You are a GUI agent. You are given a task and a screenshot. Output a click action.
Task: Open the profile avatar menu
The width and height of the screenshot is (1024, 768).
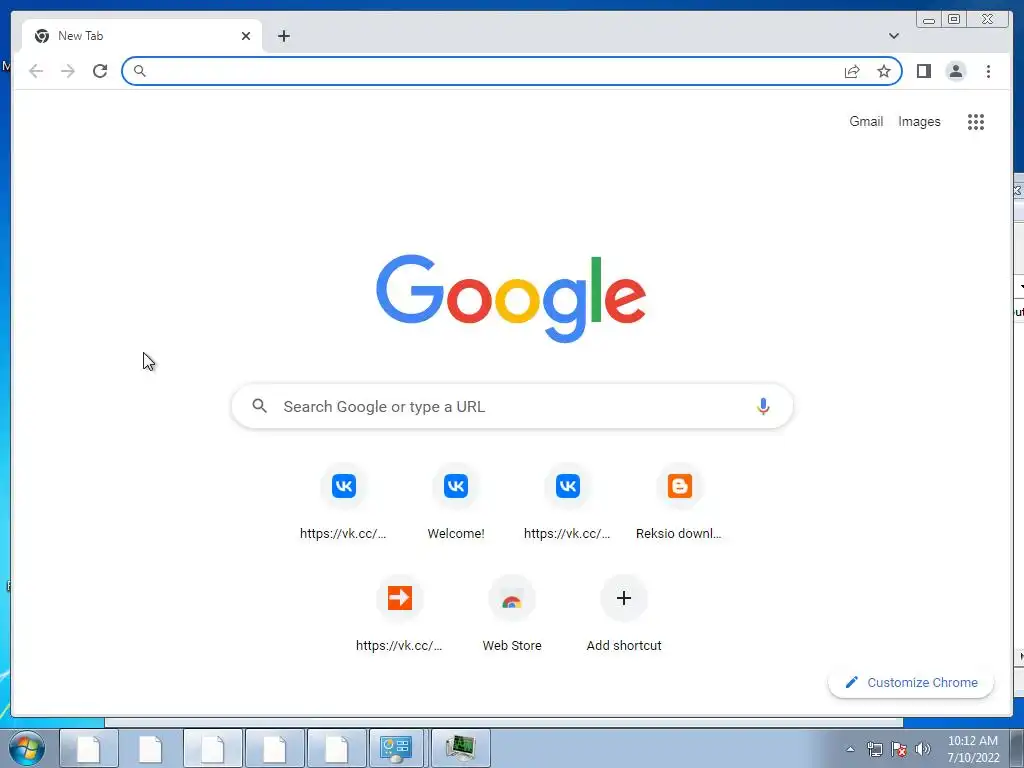point(955,71)
